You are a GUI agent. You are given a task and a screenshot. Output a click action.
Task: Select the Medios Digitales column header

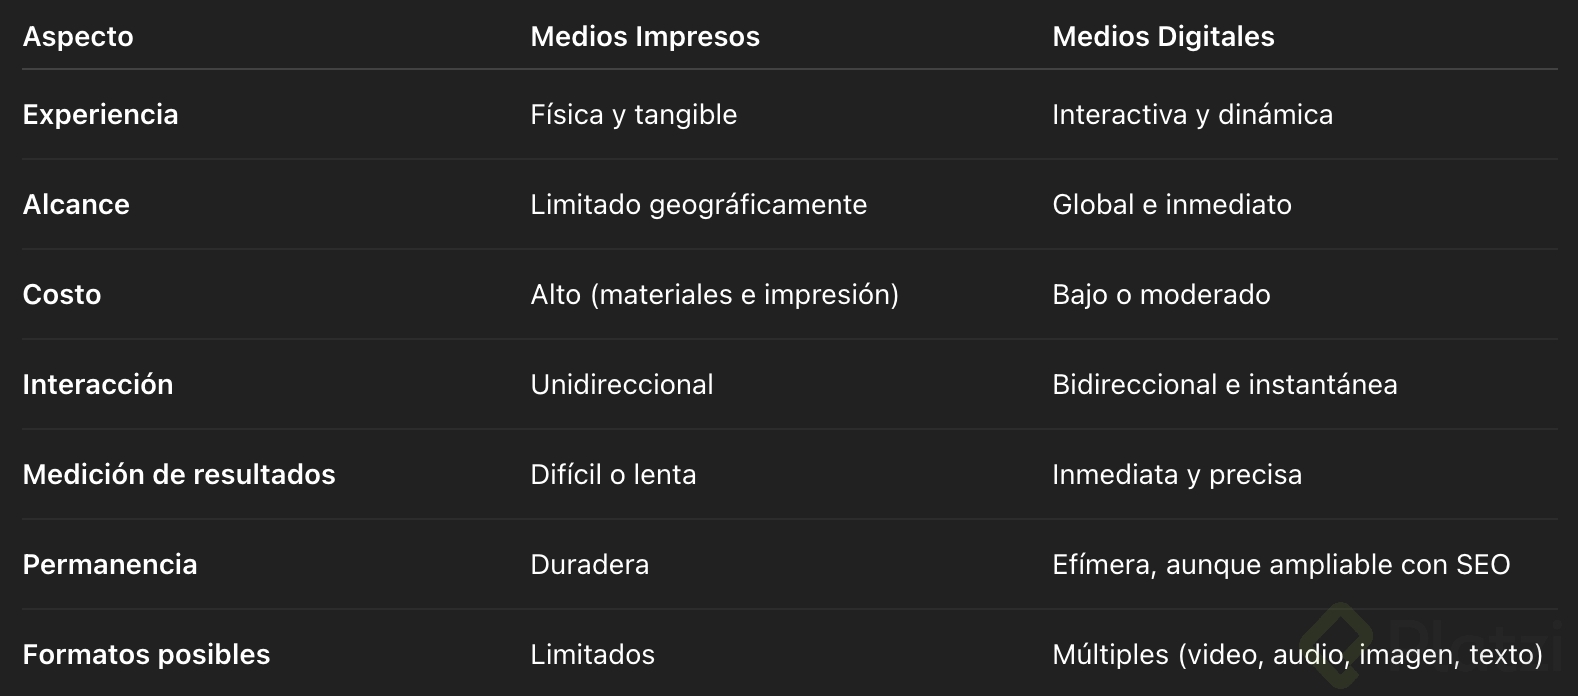(1163, 37)
